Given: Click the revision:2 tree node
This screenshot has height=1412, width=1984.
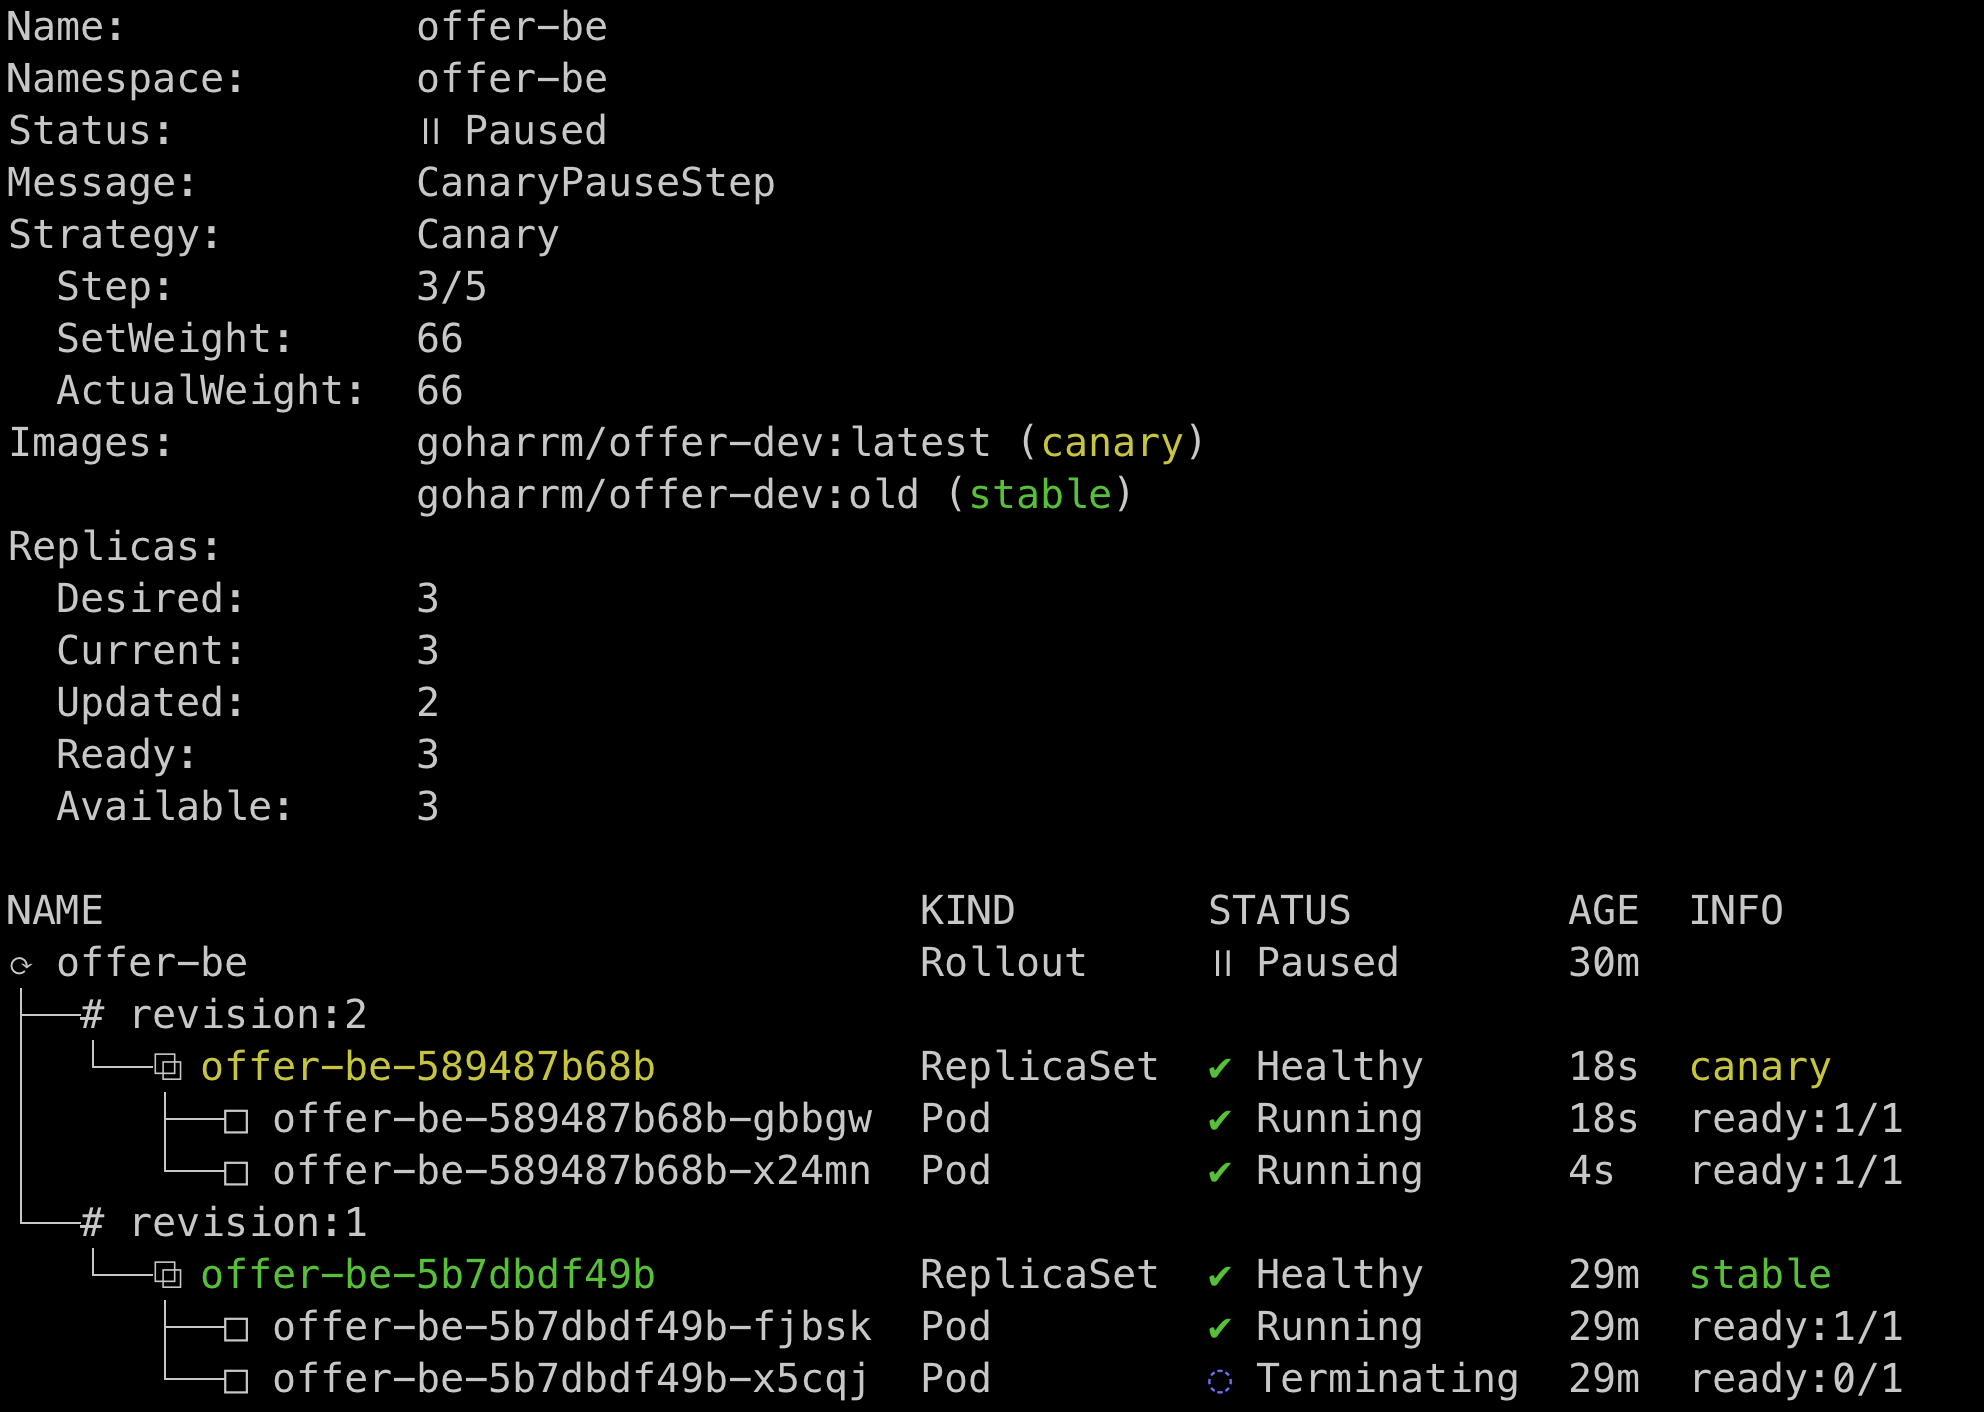Looking at the screenshot, I should 247,1015.
